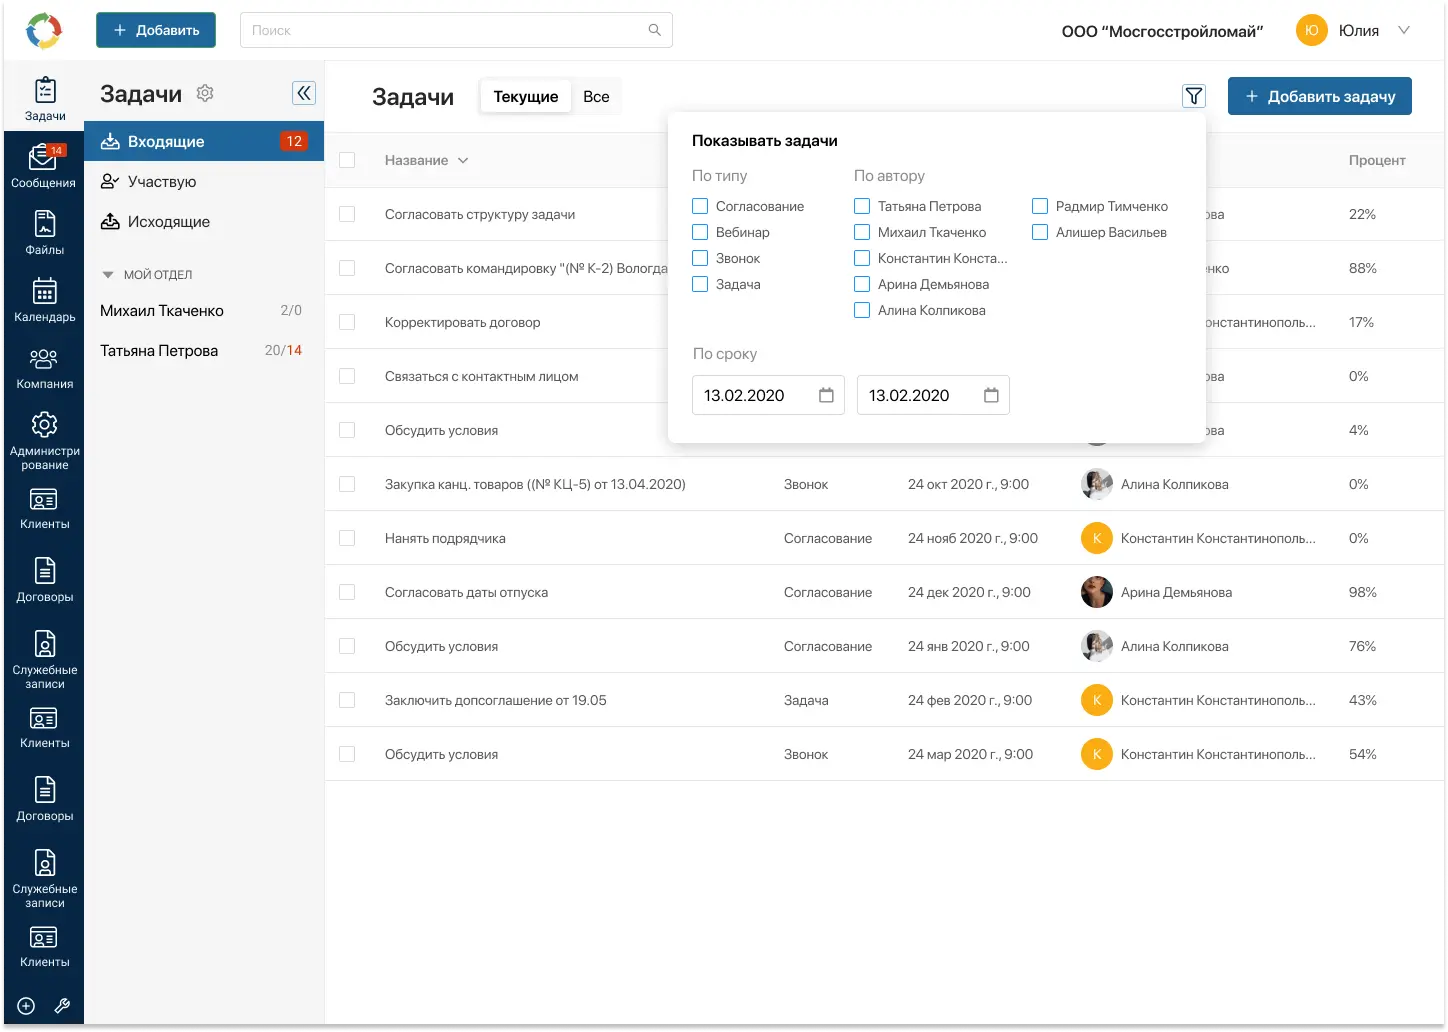Check the Звонок type filter
Screen dimensions: 1448x1032
(700, 258)
